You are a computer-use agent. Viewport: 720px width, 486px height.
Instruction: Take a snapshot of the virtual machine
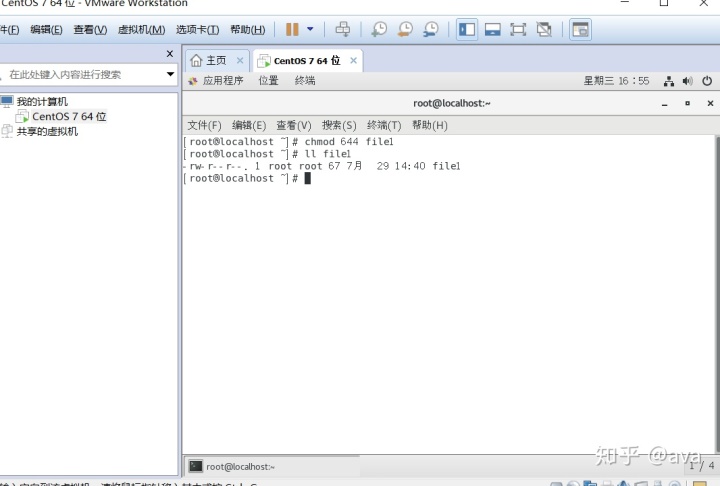[x=379, y=29]
